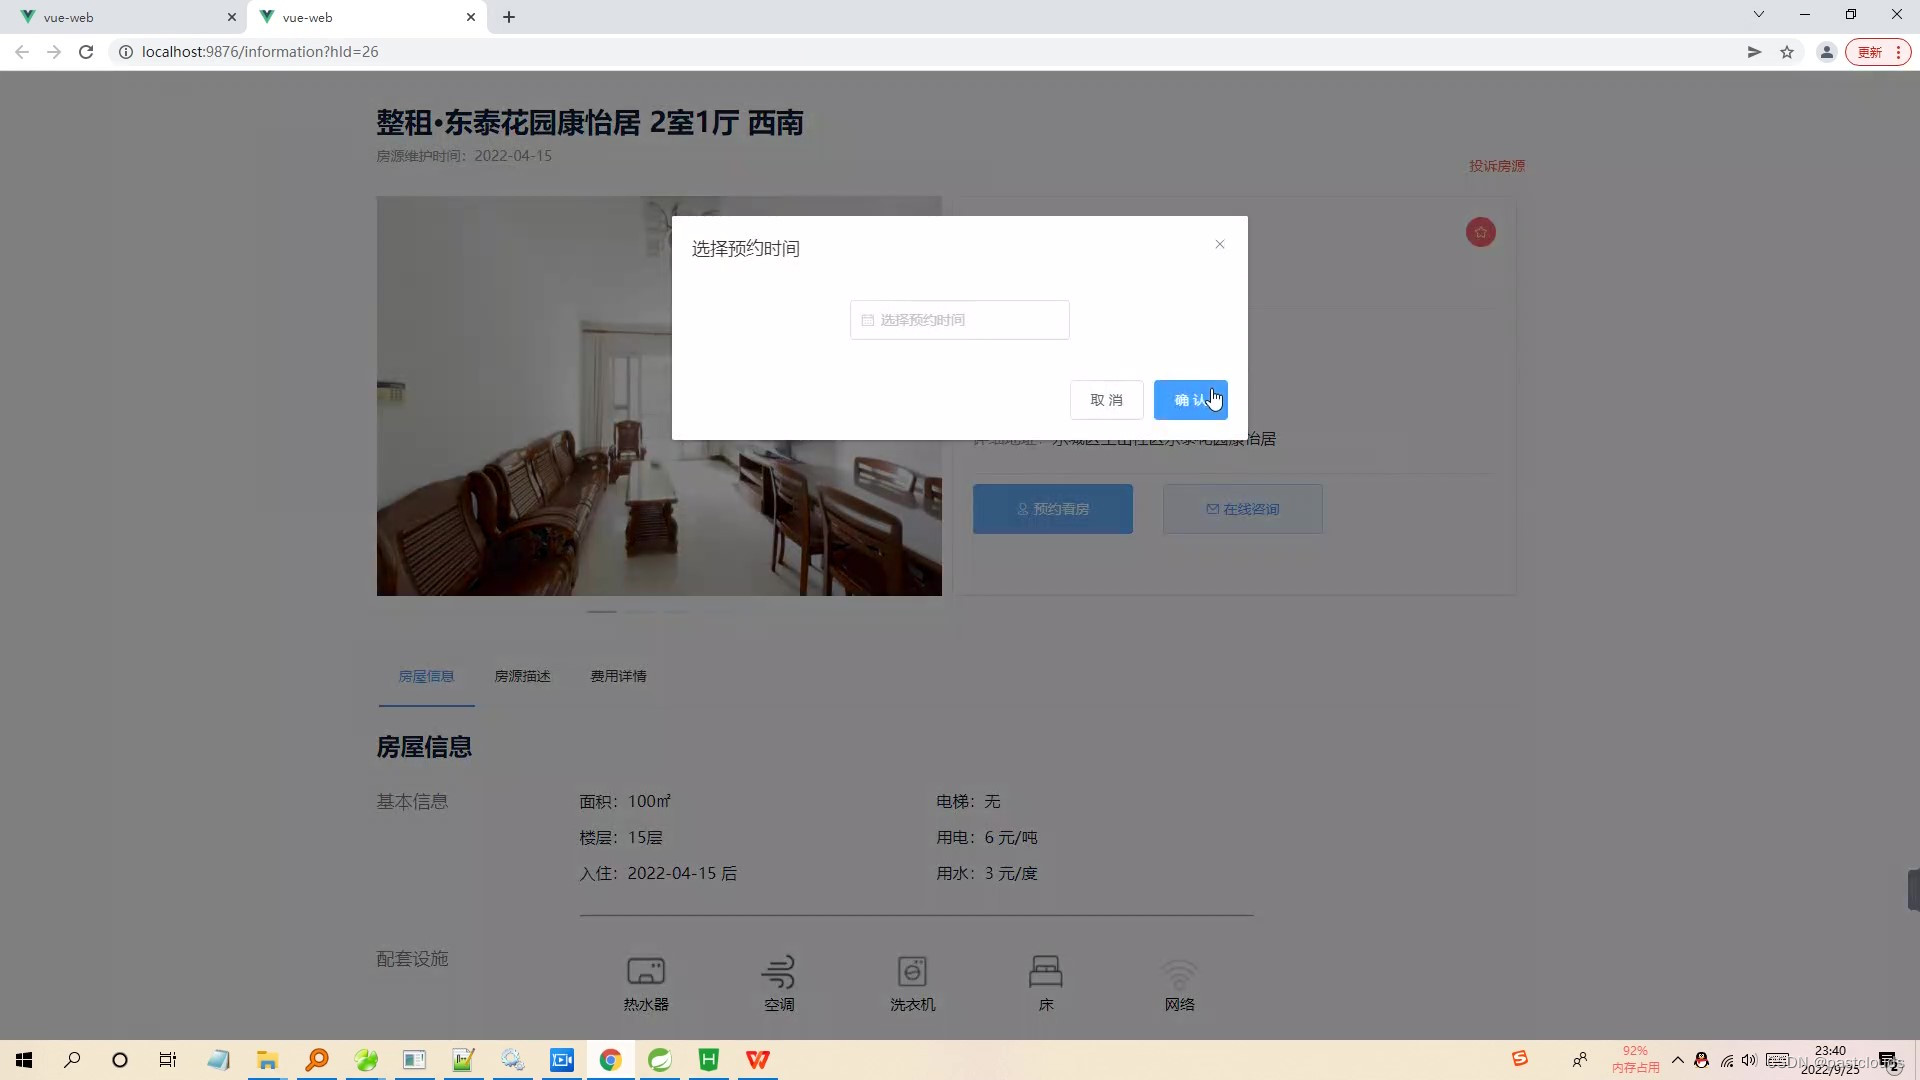Open the browser tab search dropdown chevron

coord(1757,14)
